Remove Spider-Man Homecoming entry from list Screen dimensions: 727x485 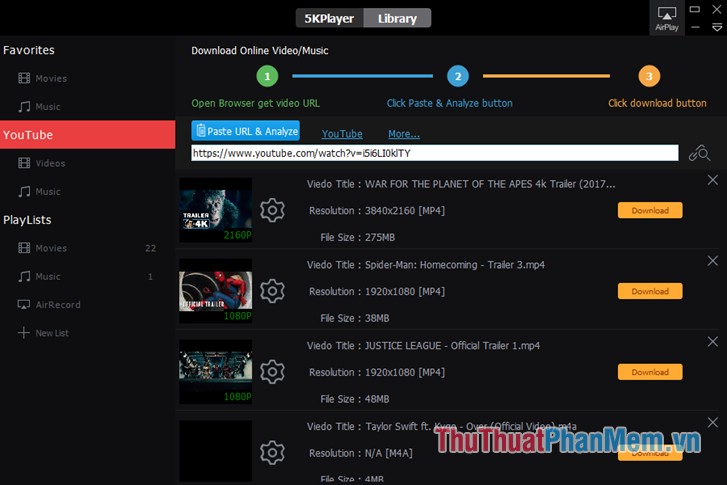coord(713,261)
